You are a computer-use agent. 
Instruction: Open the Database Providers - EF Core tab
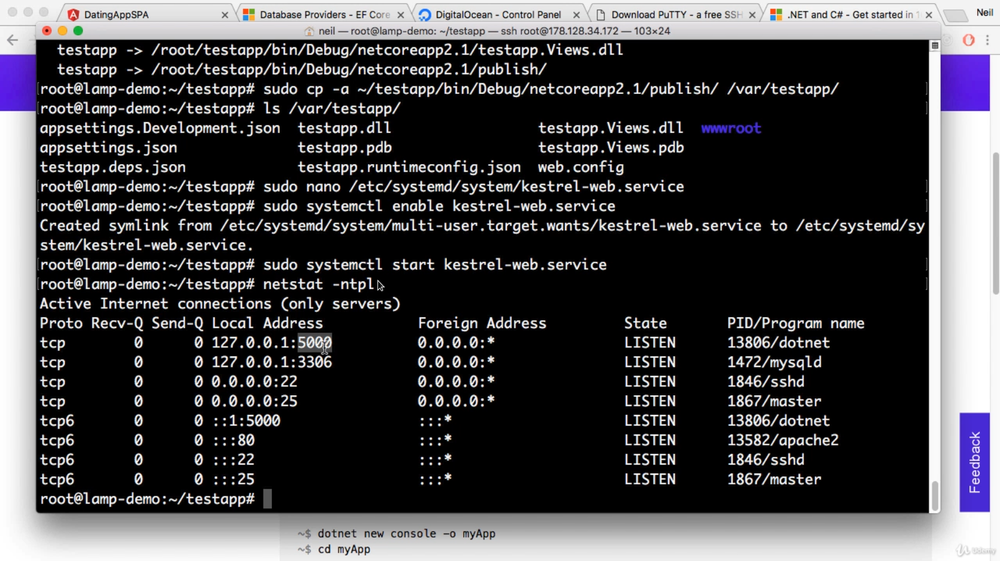[324, 14]
